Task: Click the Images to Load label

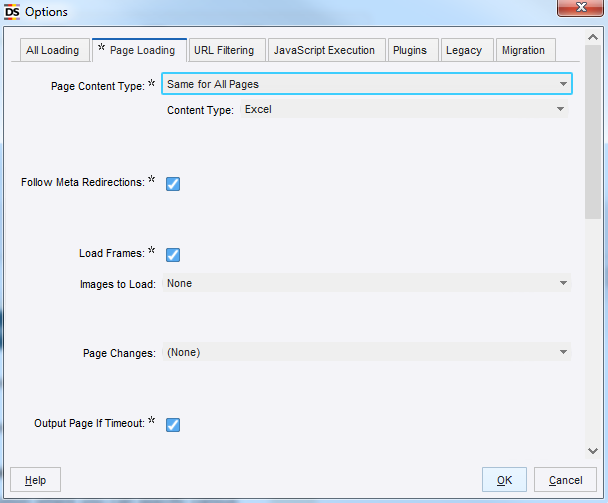Action: pyautogui.click(x=118, y=284)
